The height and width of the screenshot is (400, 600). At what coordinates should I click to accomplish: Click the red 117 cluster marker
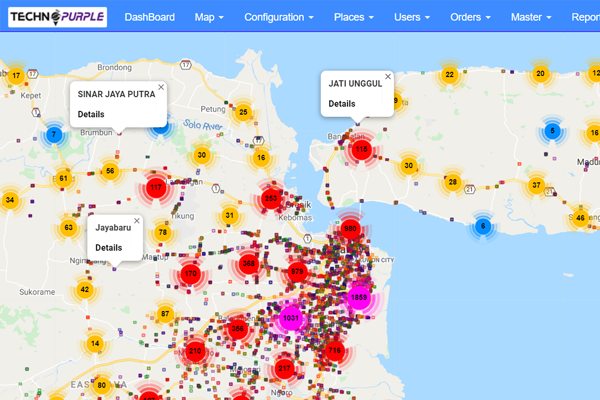[x=156, y=188]
